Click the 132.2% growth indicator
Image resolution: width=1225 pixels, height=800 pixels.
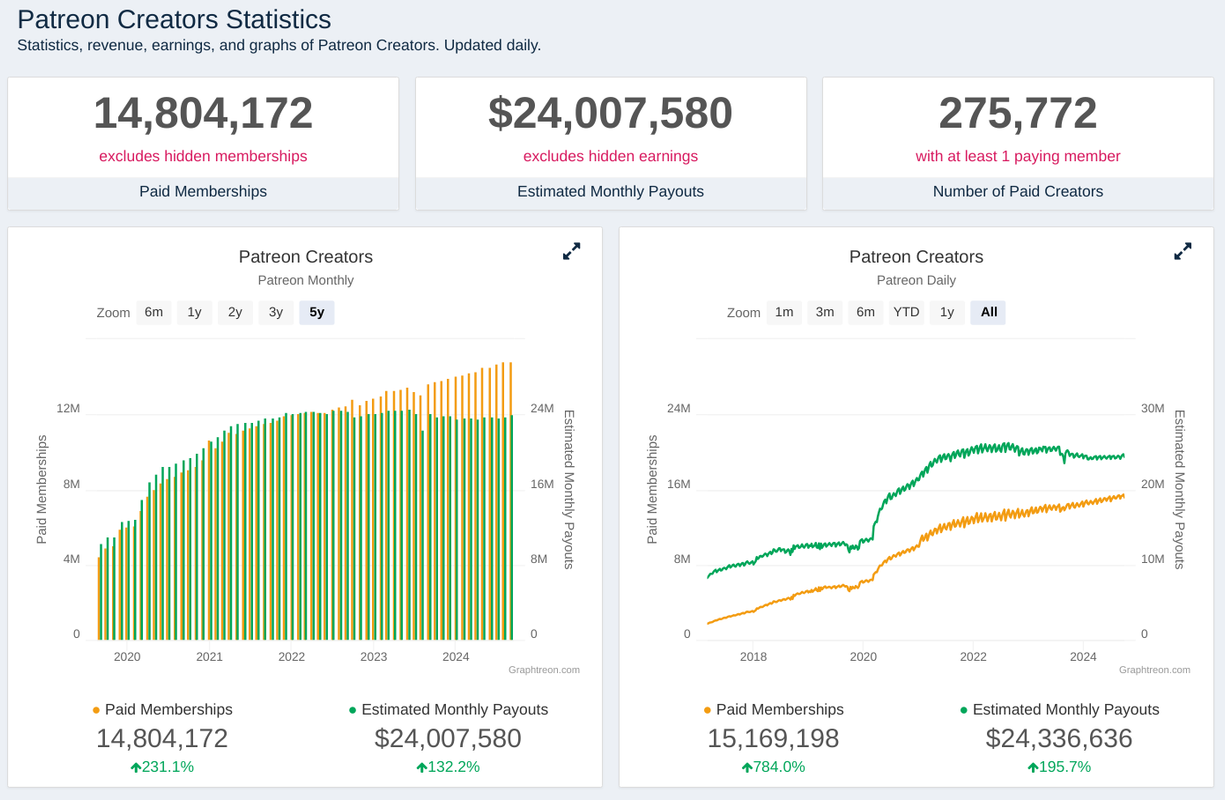tap(448, 767)
